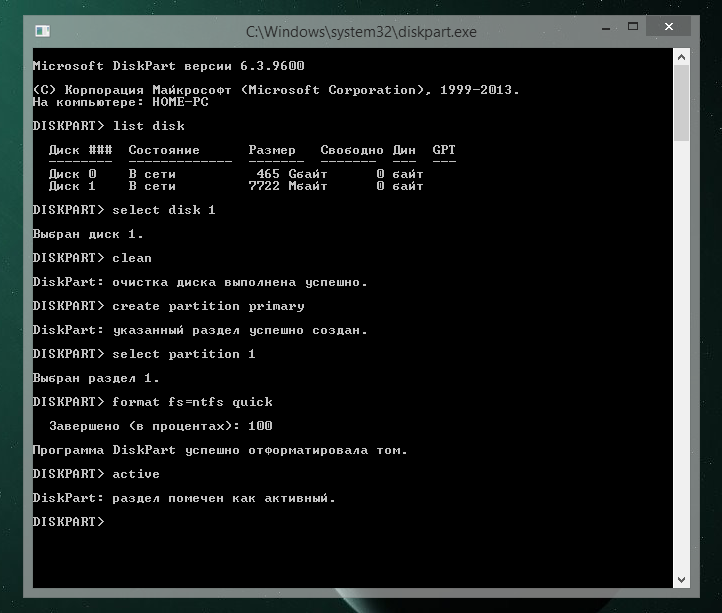Close the diskpart.exe window
This screenshot has width=722, height=613.
click(x=669, y=27)
